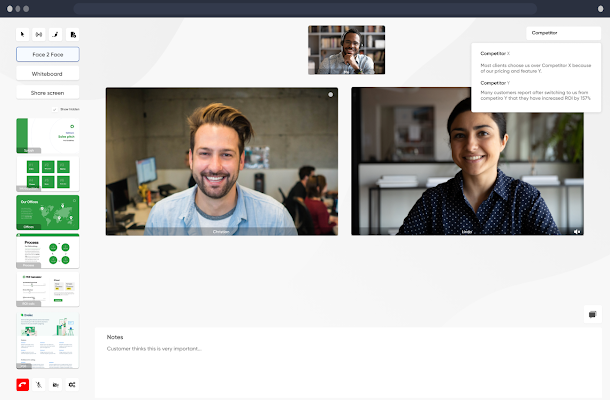This screenshot has height=400, width=610.
Task: Mute the microphone
Action: pyautogui.click(x=39, y=384)
